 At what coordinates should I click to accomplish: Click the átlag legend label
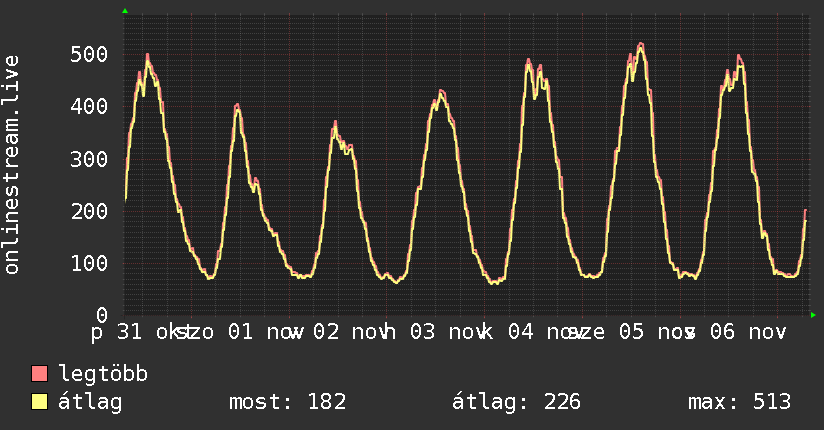[x=90, y=402]
